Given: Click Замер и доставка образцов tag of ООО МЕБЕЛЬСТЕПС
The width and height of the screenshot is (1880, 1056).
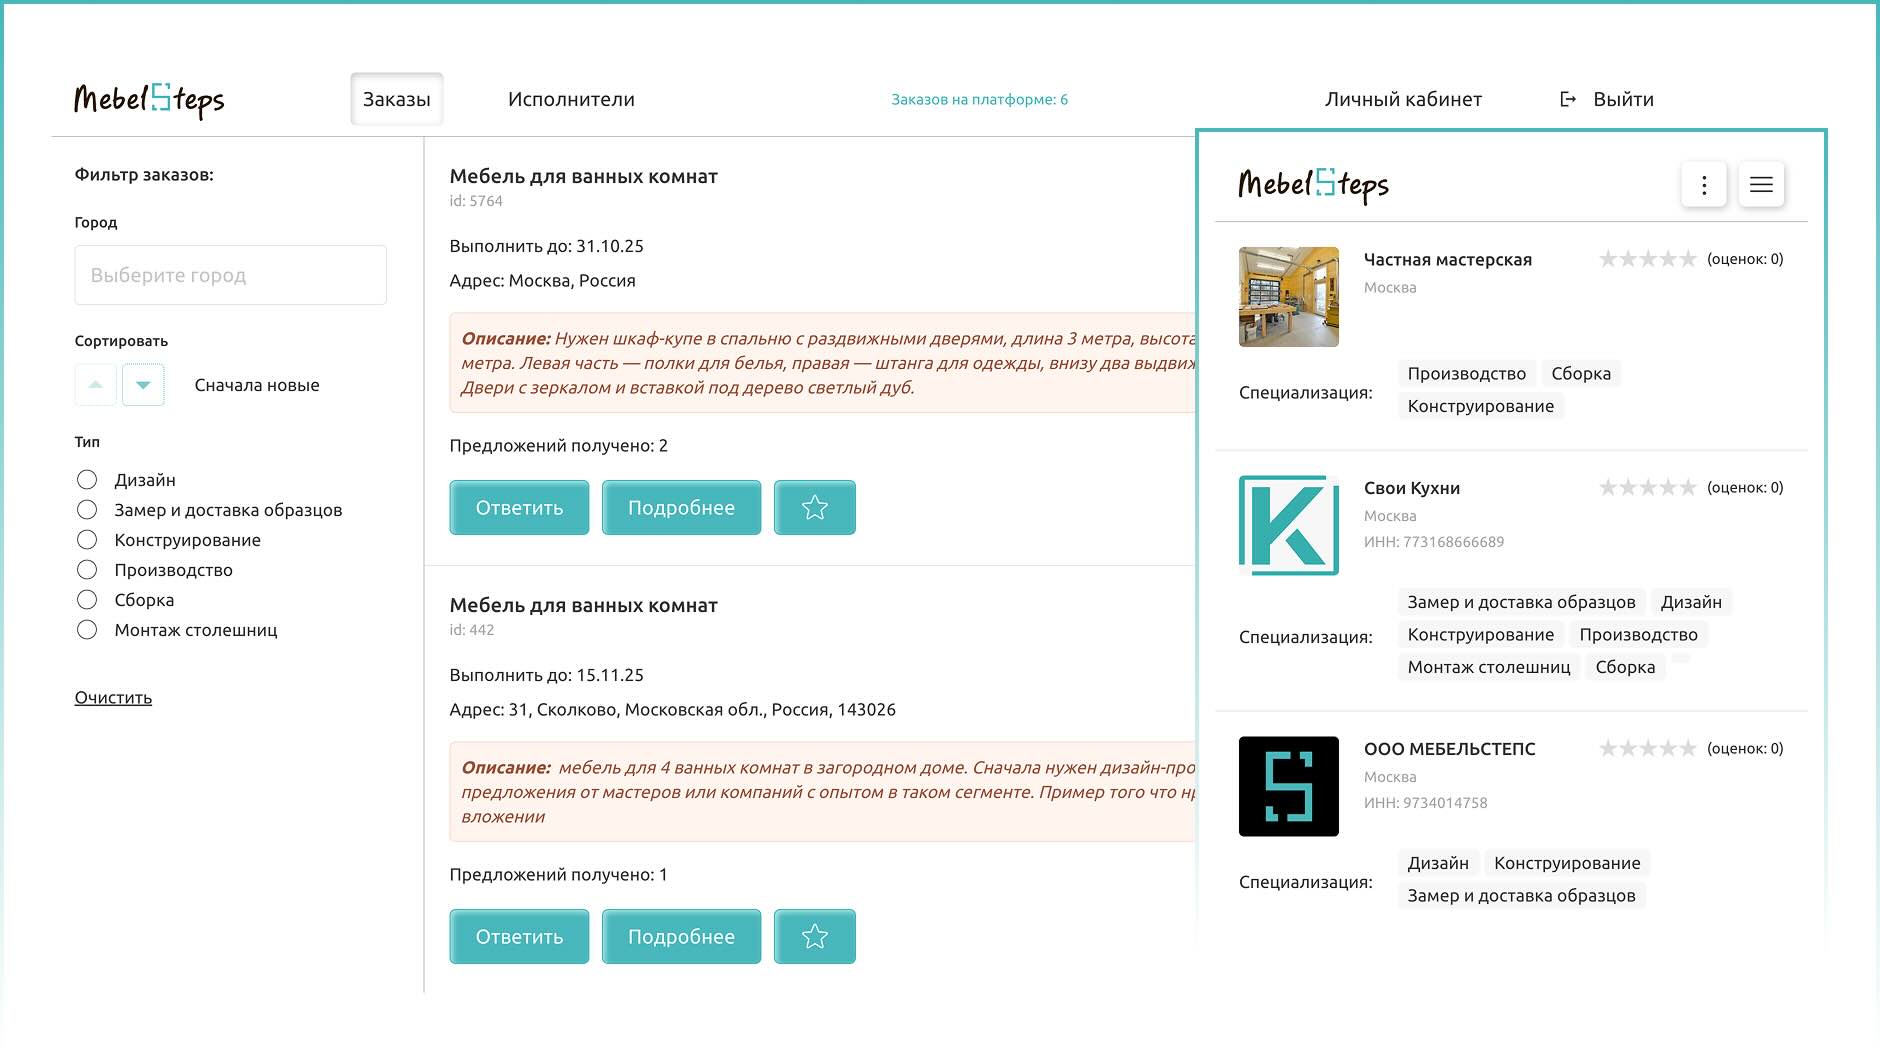Looking at the screenshot, I should pos(1521,896).
